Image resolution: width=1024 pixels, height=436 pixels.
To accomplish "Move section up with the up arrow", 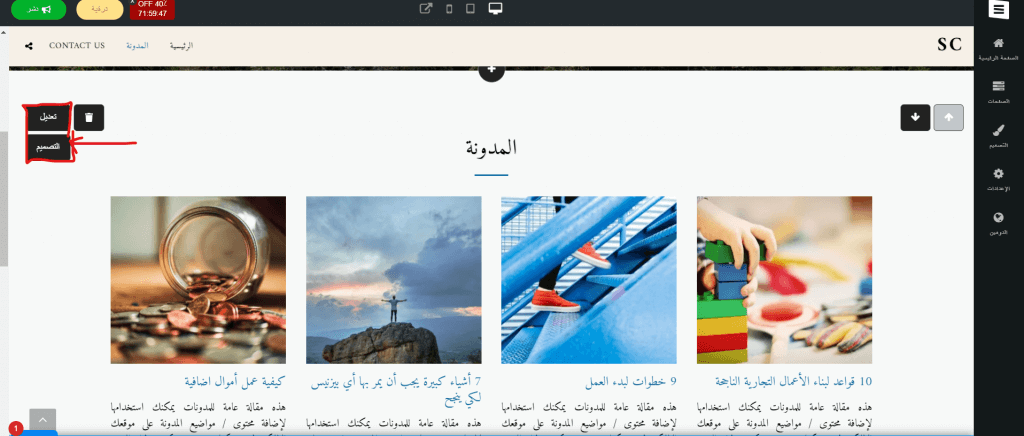I will click(x=949, y=117).
